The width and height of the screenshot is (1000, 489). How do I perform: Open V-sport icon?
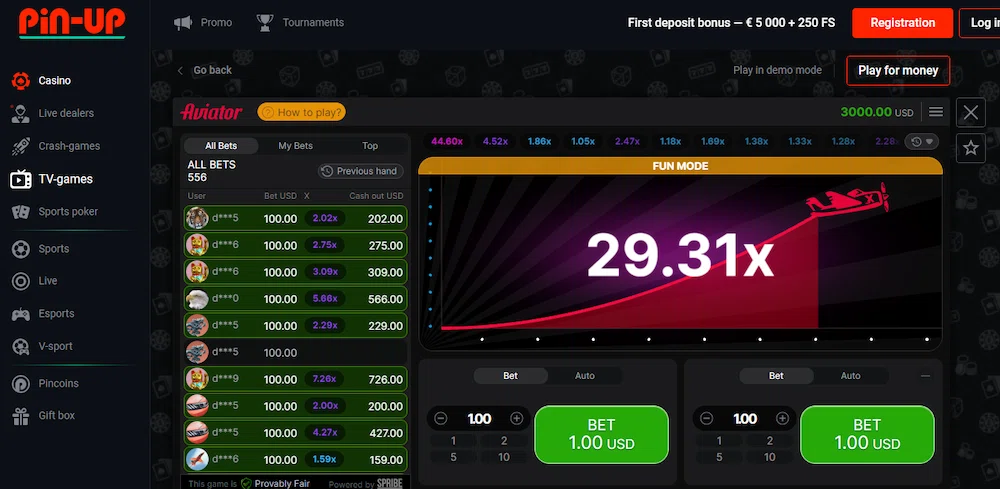[x=20, y=347]
